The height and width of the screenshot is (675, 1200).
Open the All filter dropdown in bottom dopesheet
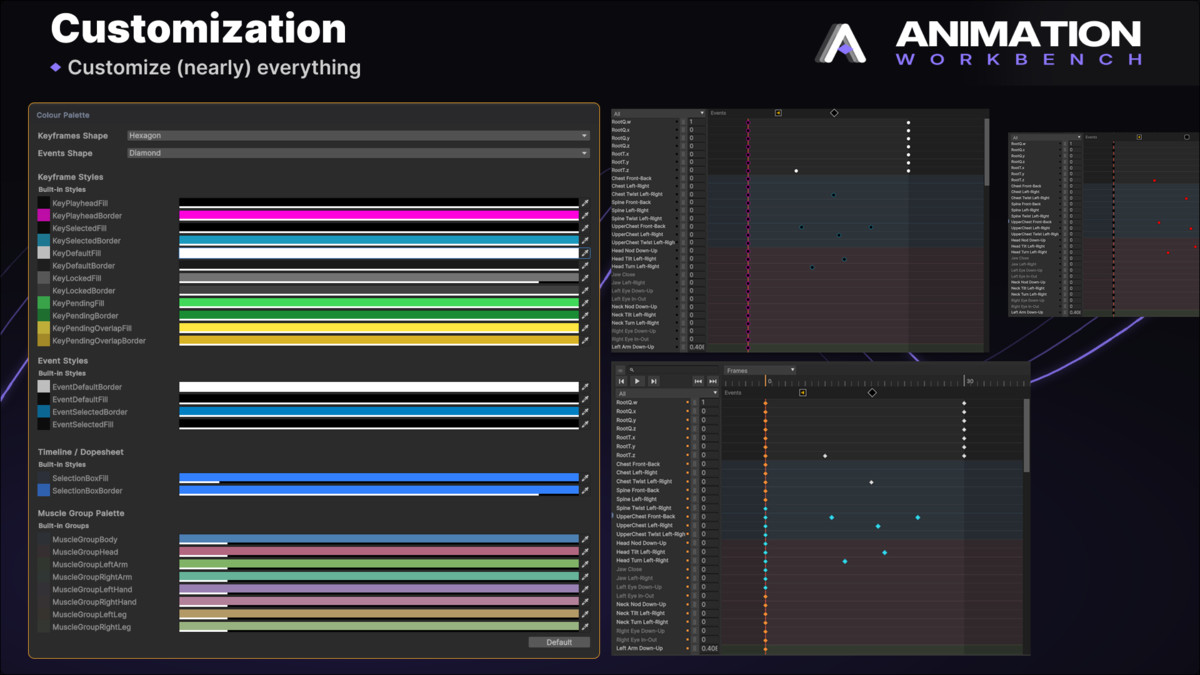click(x=666, y=394)
